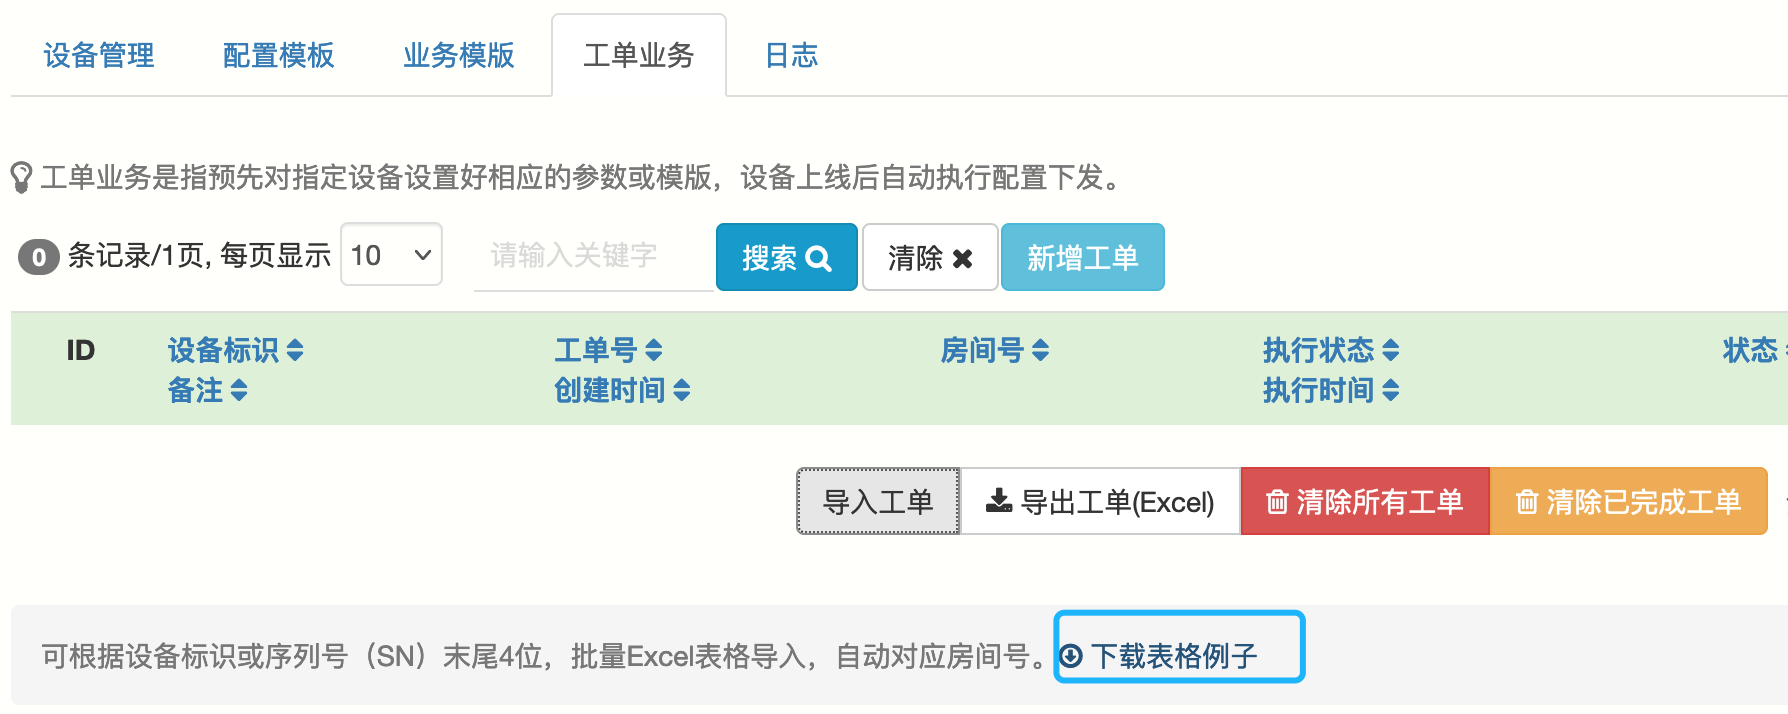Click the sort icon beside 执行状态

click(1391, 350)
